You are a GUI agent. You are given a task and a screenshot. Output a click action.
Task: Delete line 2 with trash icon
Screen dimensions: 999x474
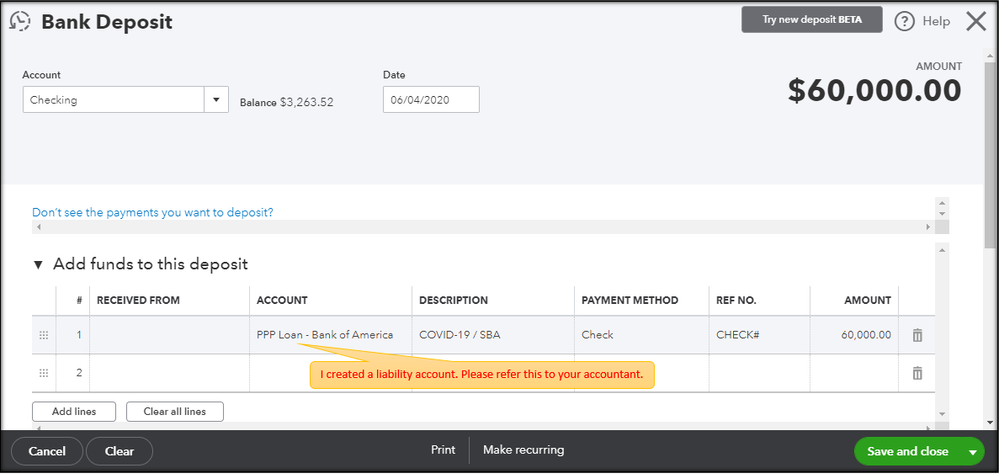[x=917, y=373]
